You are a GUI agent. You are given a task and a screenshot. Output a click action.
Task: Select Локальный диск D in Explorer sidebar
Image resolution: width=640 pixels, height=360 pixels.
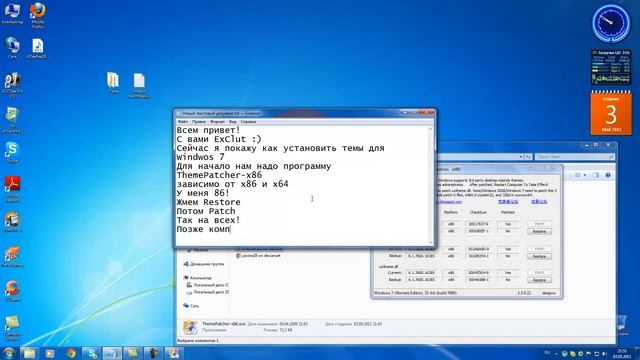tap(208, 292)
